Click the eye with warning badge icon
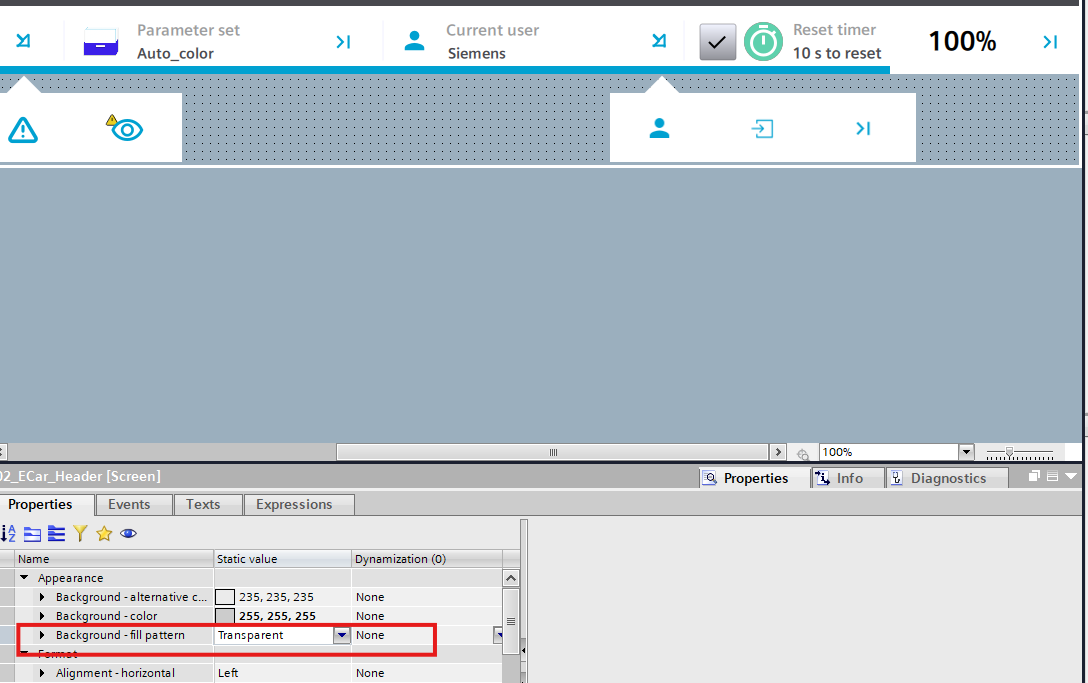Viewport: 1088px width, 683px height. tap(125, 128)
